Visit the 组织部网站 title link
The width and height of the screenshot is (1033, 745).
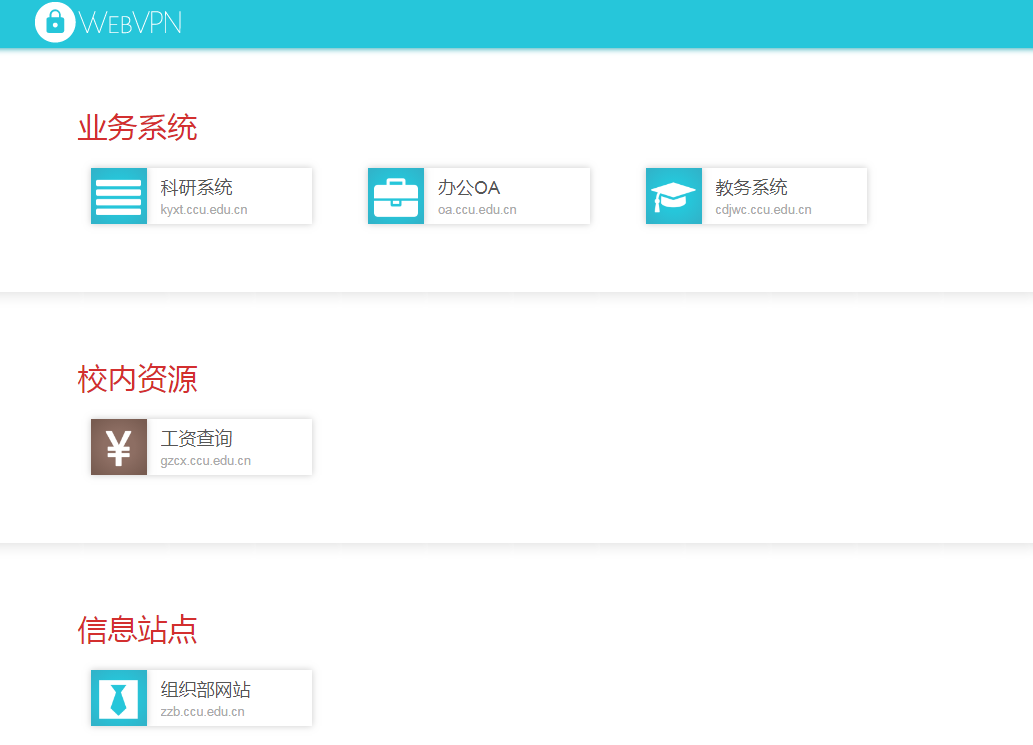point(205,689)
